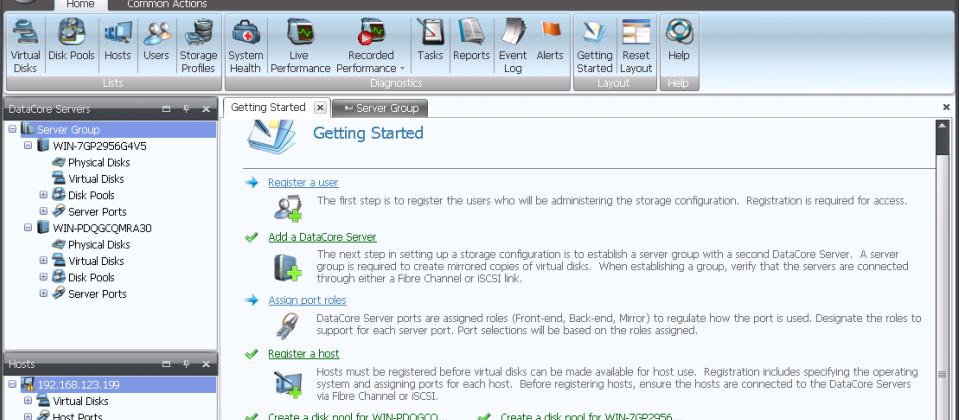Screen dimensions: 960x420
Task: Click Reset Layout in ribbon
Action: (x=636, y=46)
